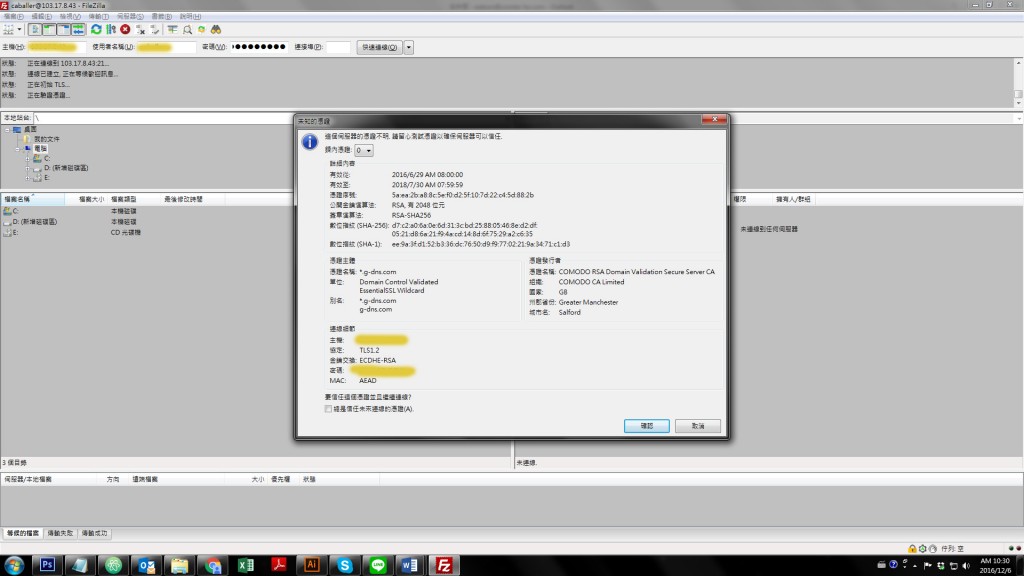The height and width of the screenshot is (576, 1024).
Task: Click the 本地站台 local path field
Action: pyautogui.click(x=163, y=118)
